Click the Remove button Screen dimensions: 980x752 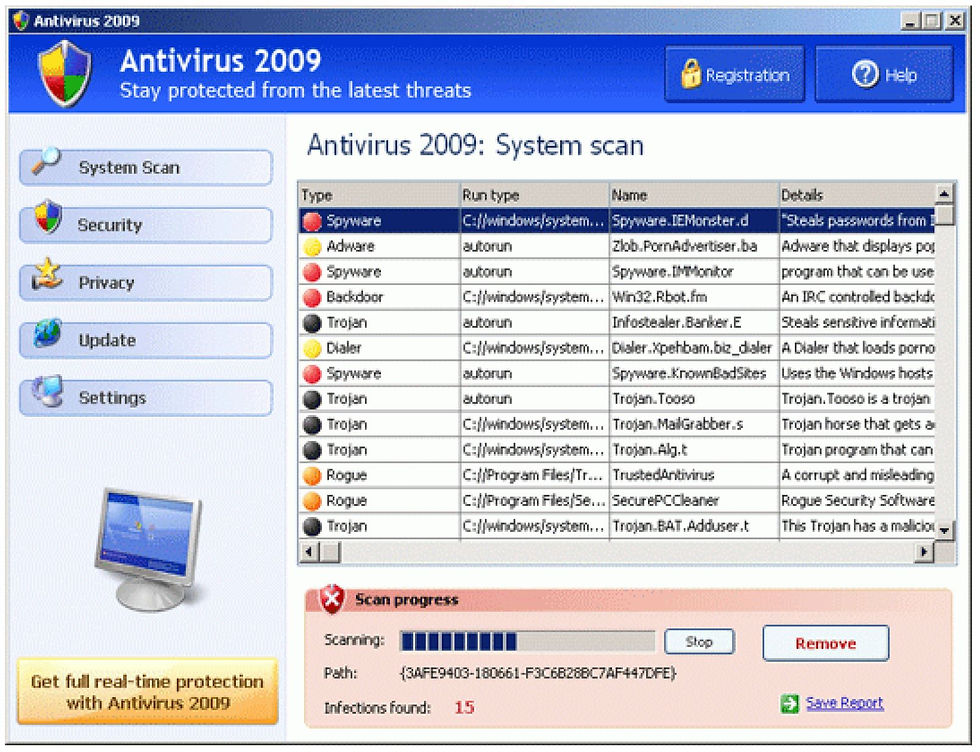tap(825, 643)
